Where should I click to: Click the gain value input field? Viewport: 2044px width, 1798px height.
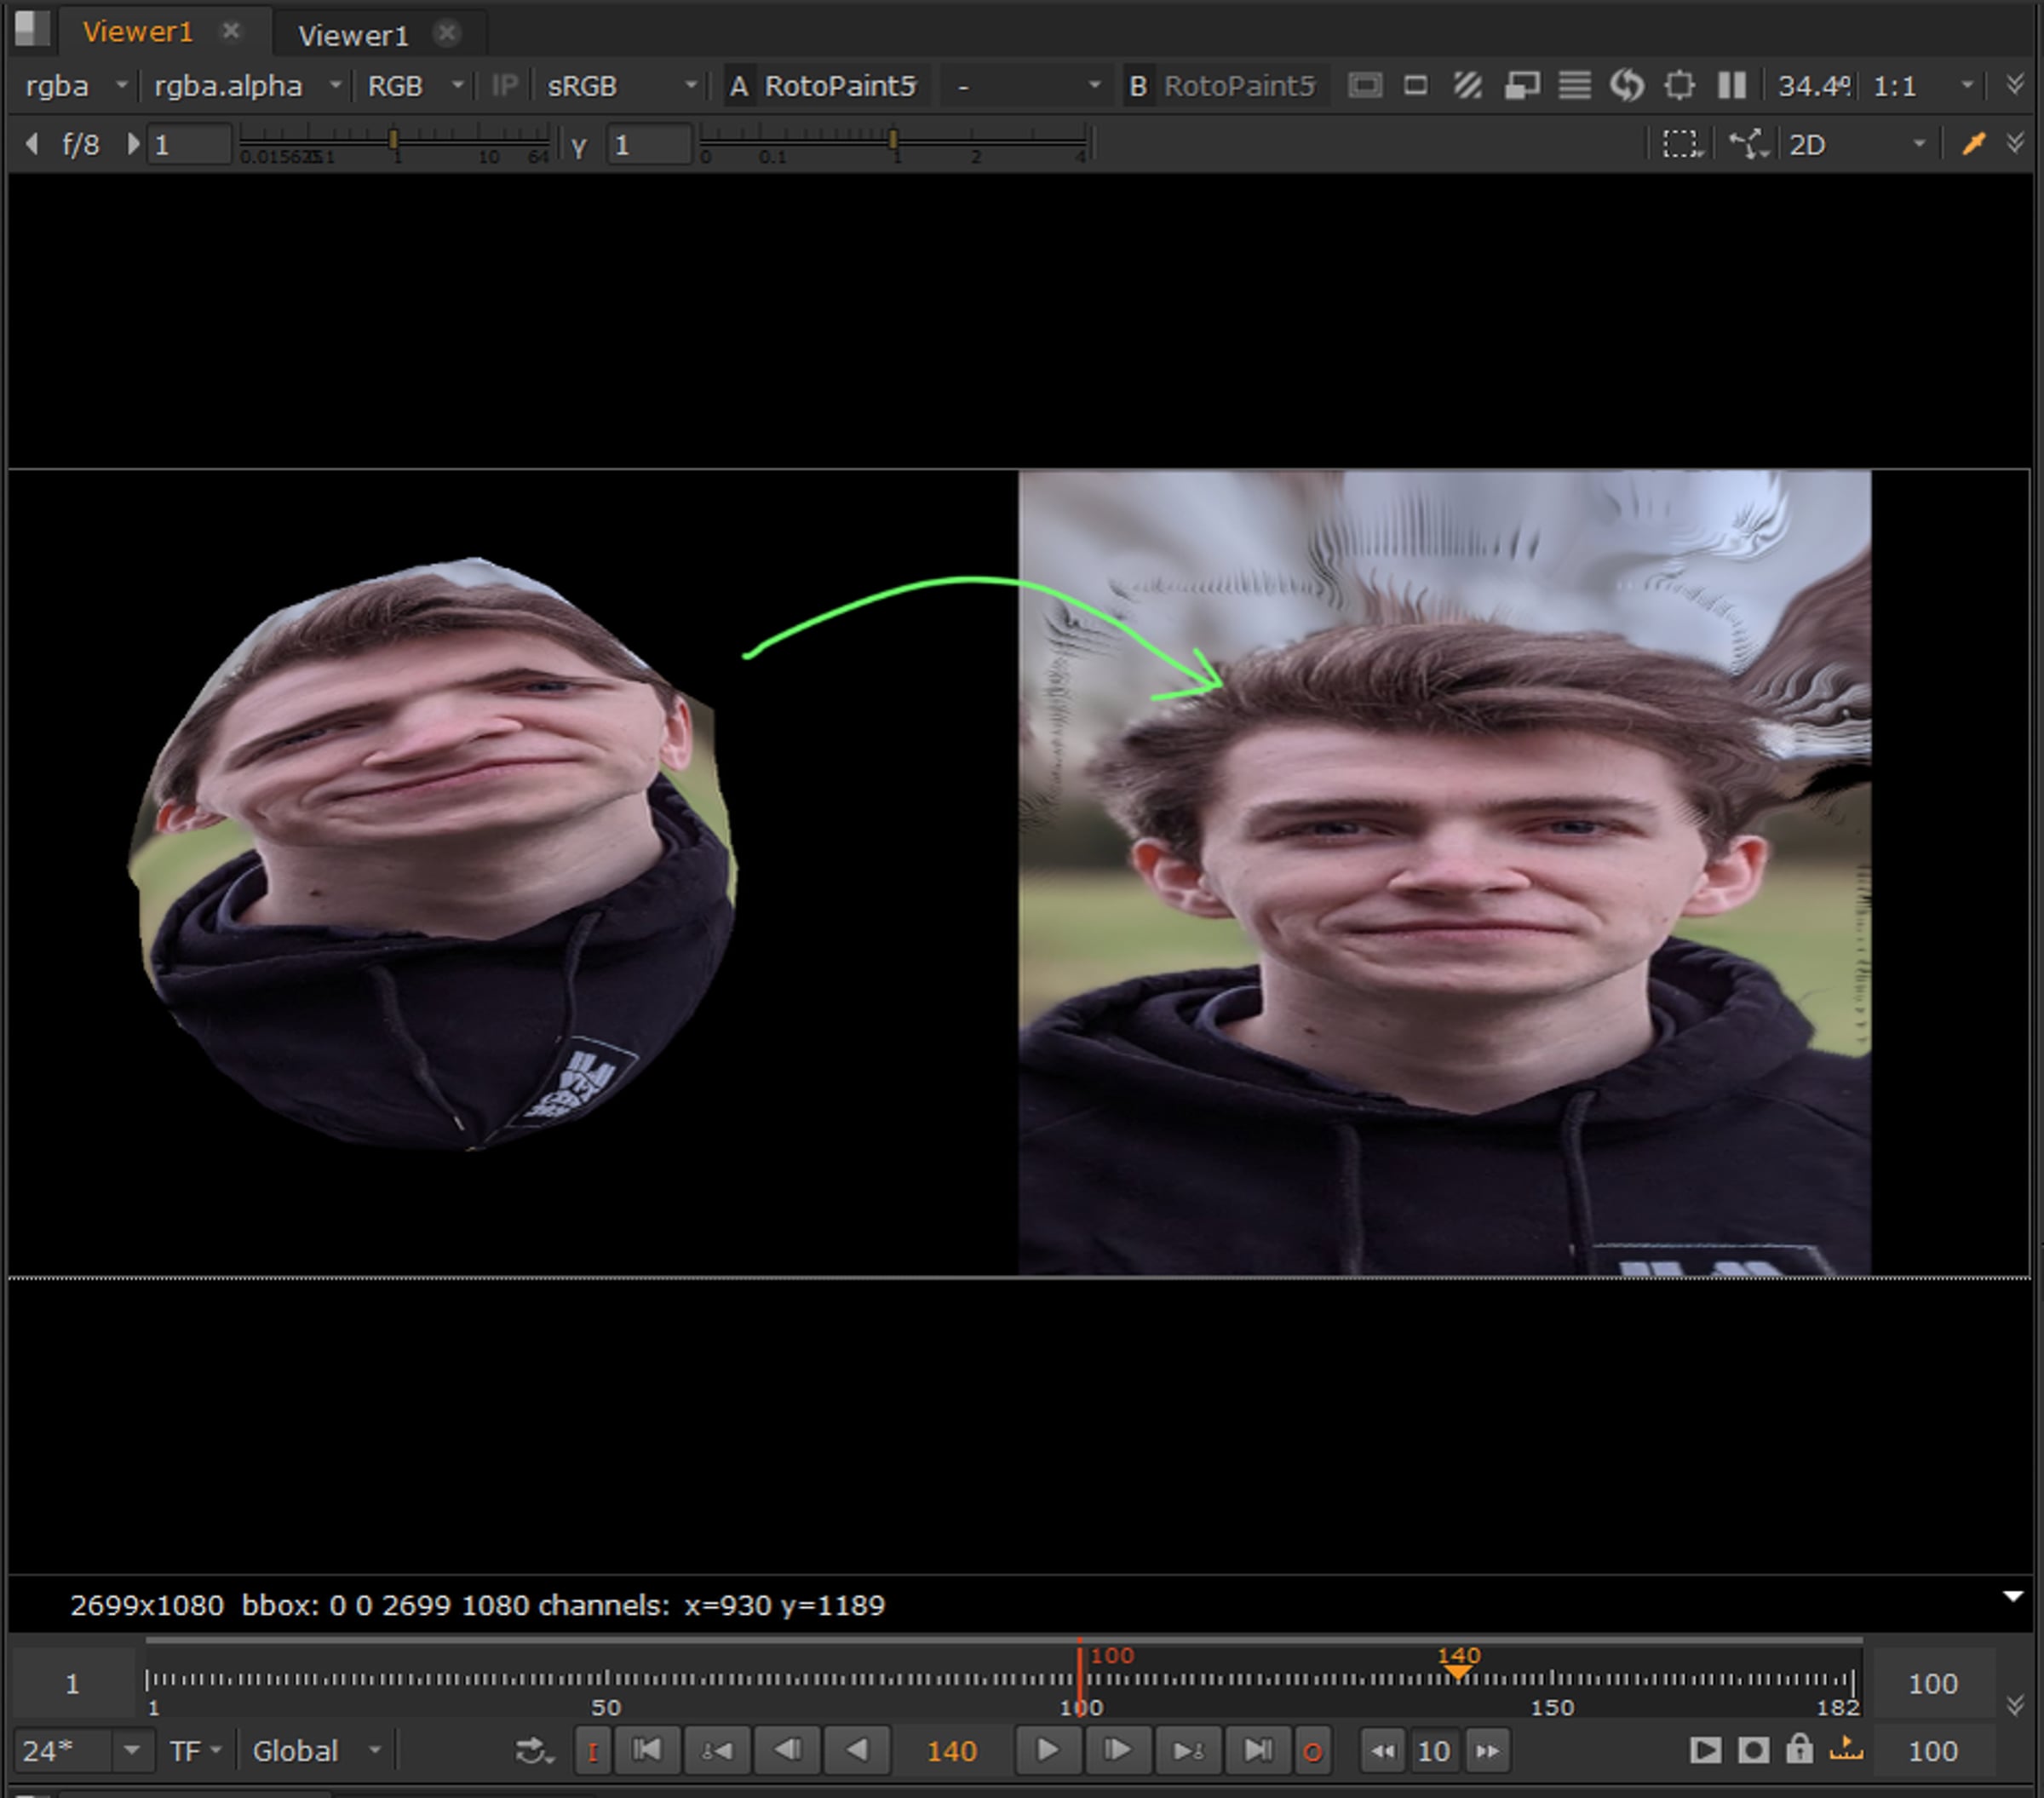point(190,145)
